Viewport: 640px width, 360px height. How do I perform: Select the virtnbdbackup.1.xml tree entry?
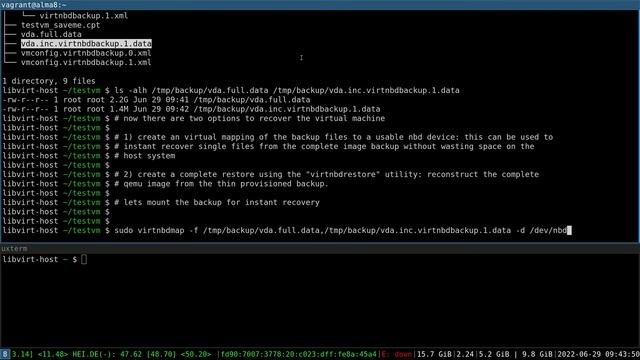pos(83,16)
